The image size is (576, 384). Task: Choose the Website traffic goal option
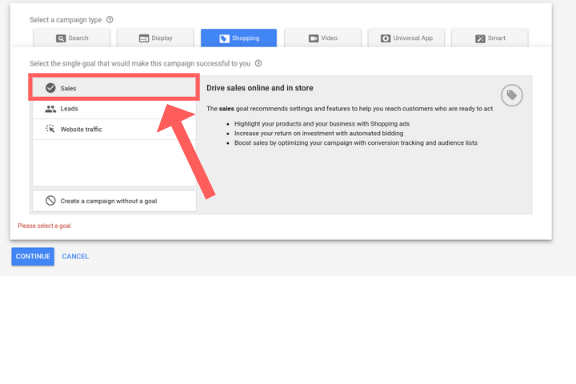coord(114,129)
